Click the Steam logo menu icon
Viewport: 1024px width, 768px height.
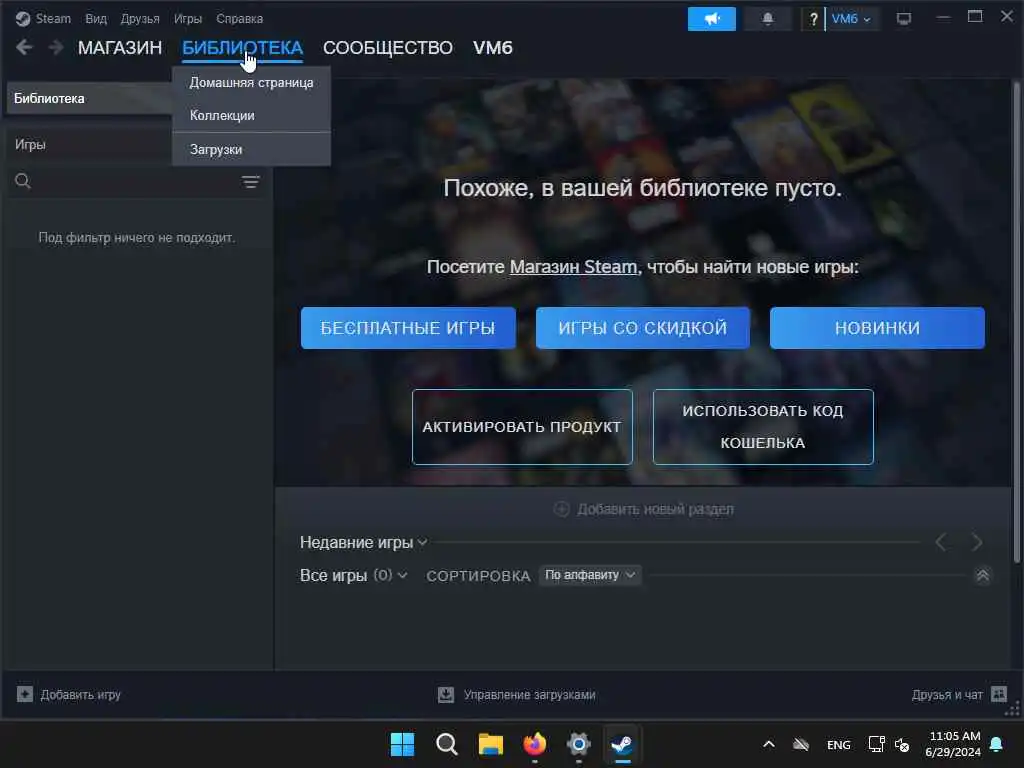tap(23, 19)
